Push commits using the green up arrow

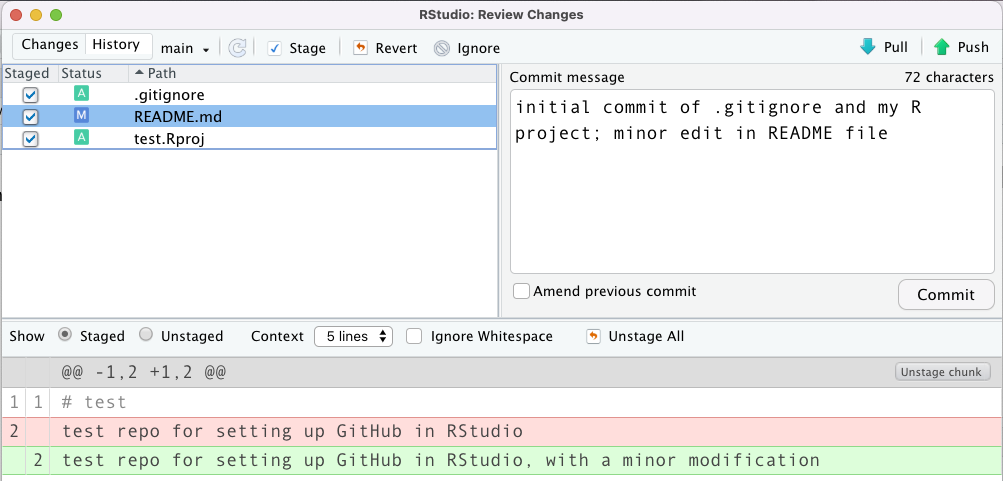coord(941,47)
